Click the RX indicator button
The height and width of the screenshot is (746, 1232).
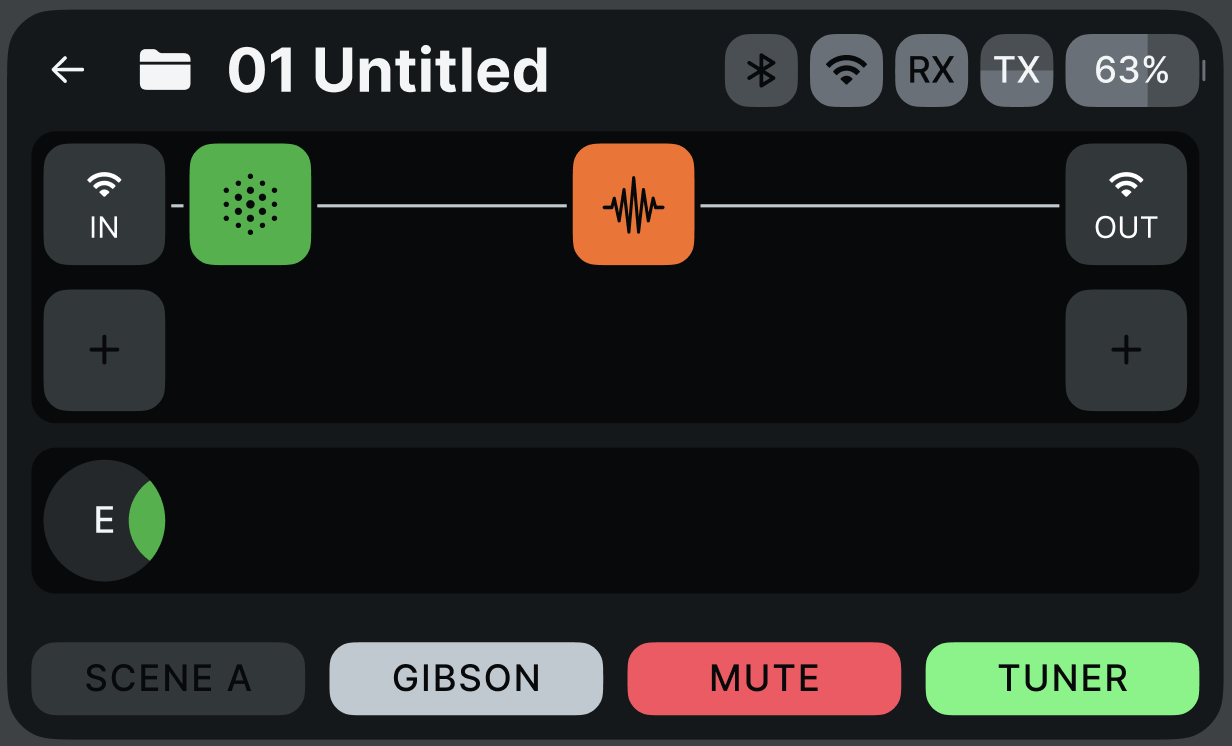[x=931, y=70]
